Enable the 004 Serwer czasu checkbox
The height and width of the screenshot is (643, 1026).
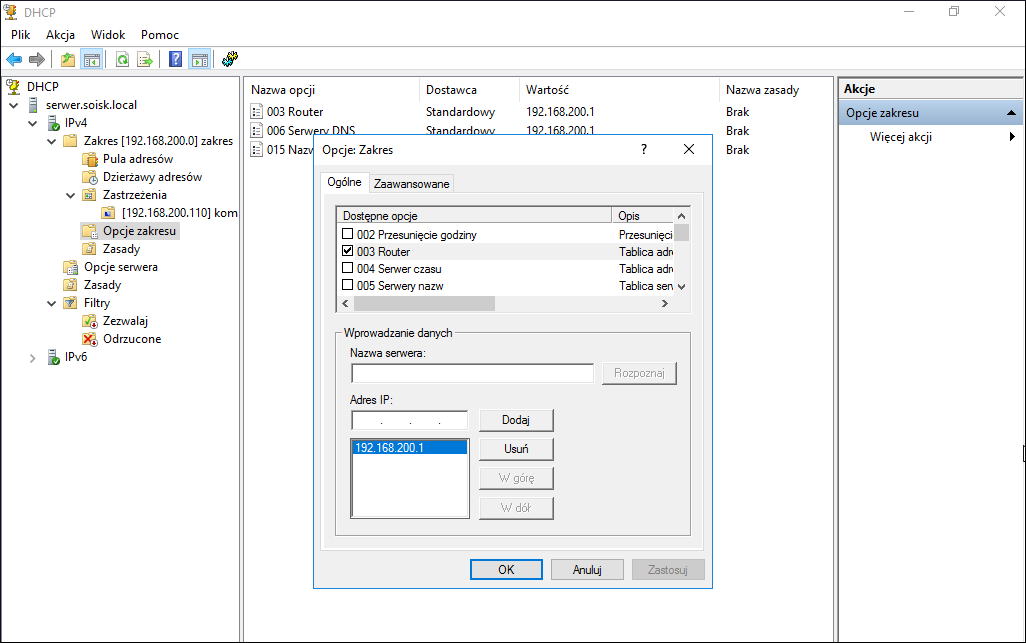pyautogui.click(x=347, y=268)
